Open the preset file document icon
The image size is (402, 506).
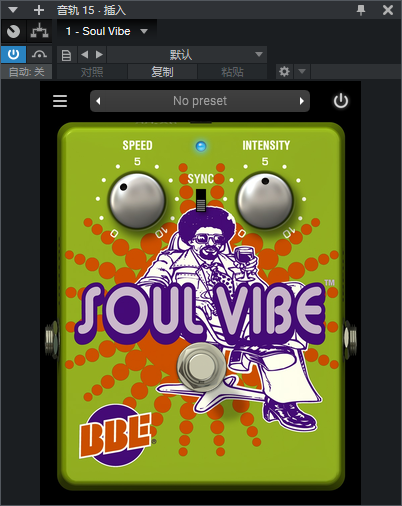tap(67, 55)
